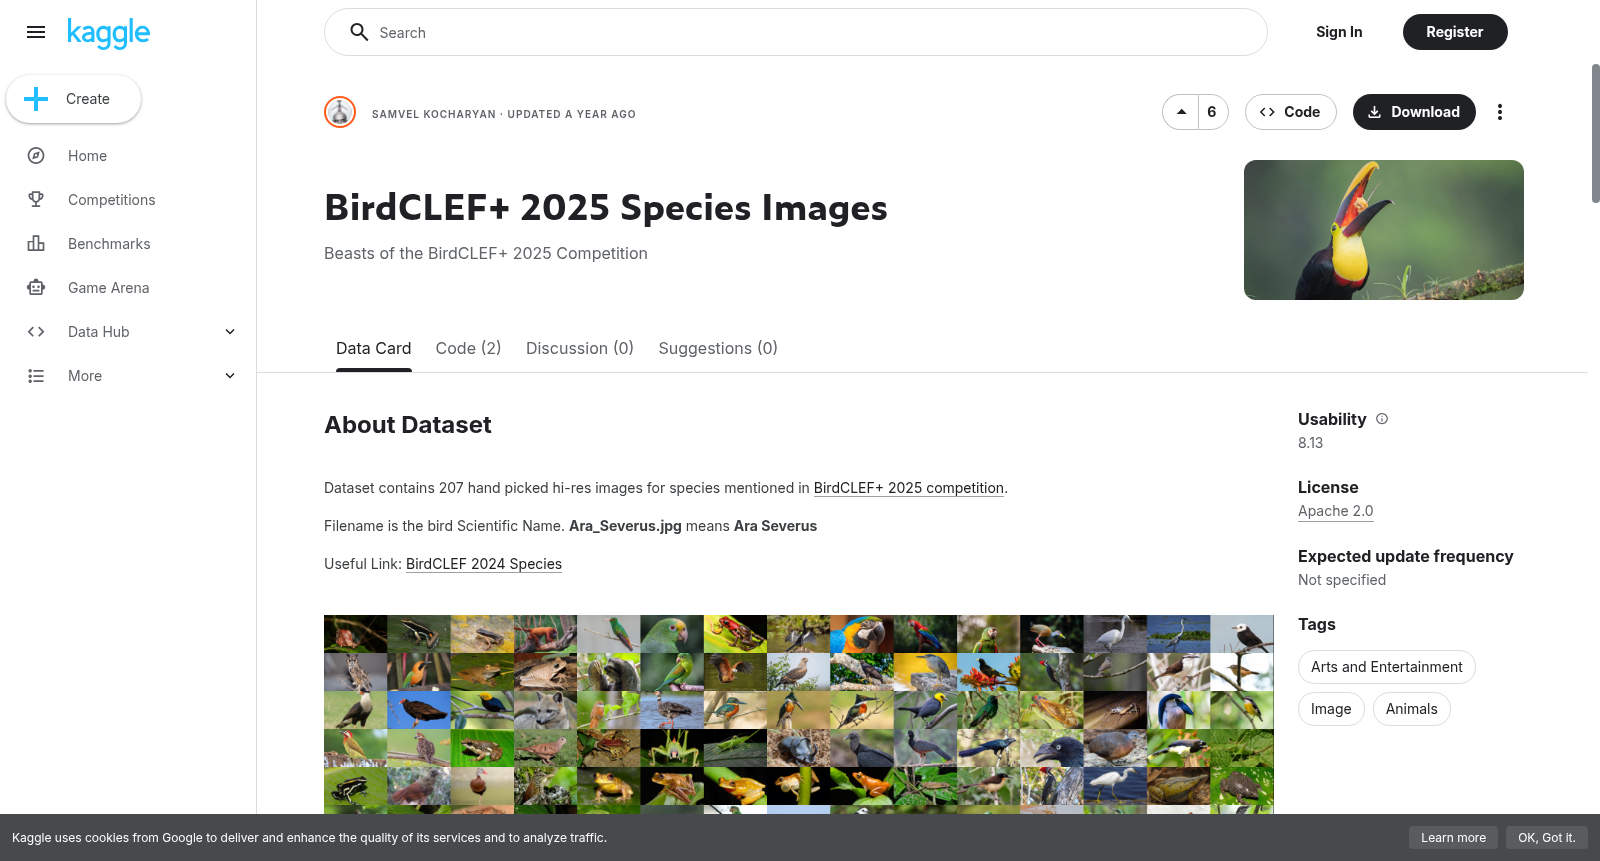Upvote the dataset with the arrow
1600x861 pixels.
tap(1181, 112)
